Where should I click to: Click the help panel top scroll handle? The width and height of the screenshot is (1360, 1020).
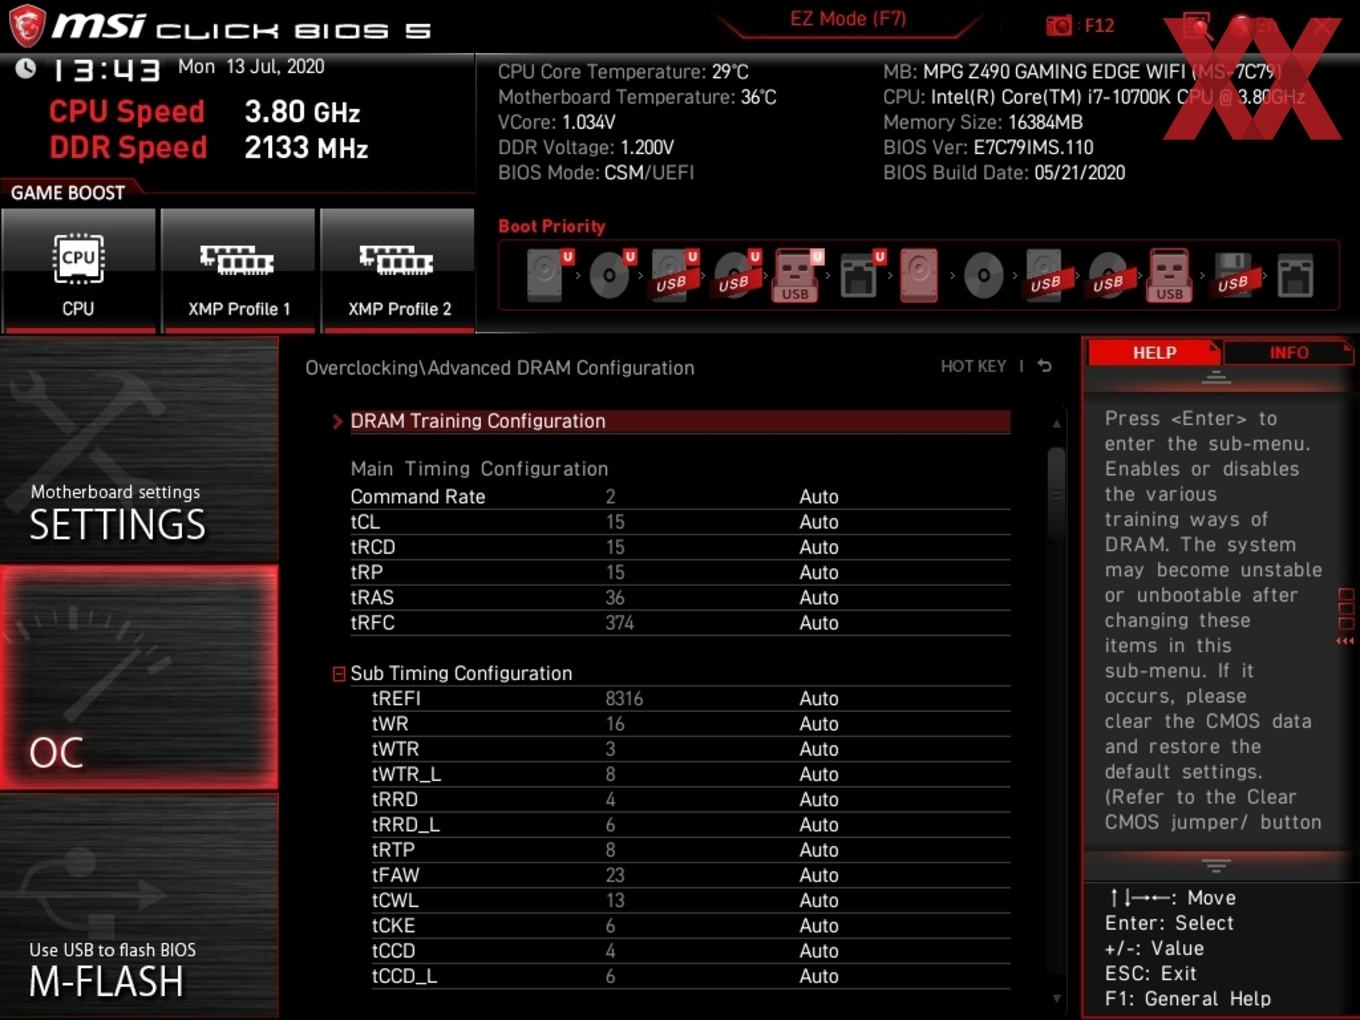coord(1216,377)
